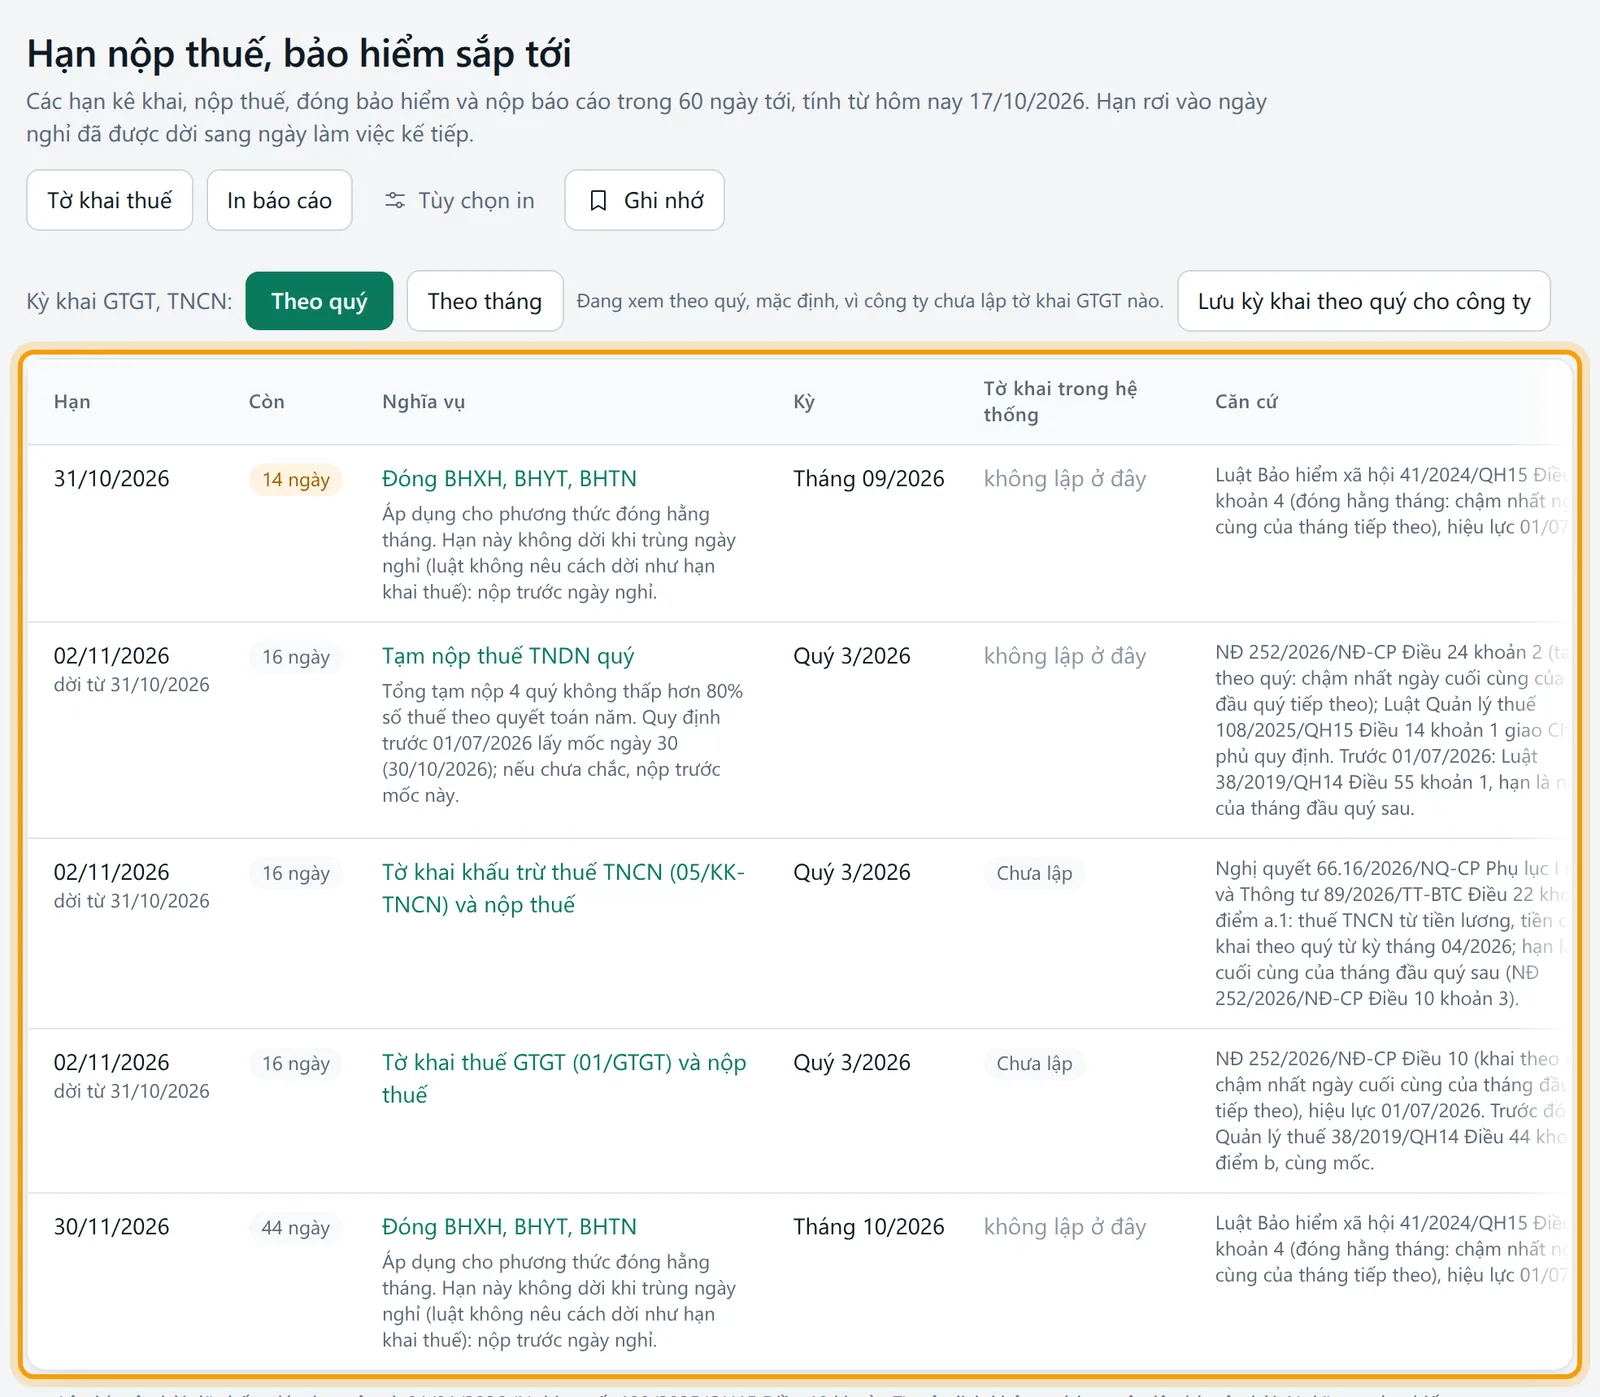Open Đóng BHXH link for Tháng 09/2026

tap(509, 479)
